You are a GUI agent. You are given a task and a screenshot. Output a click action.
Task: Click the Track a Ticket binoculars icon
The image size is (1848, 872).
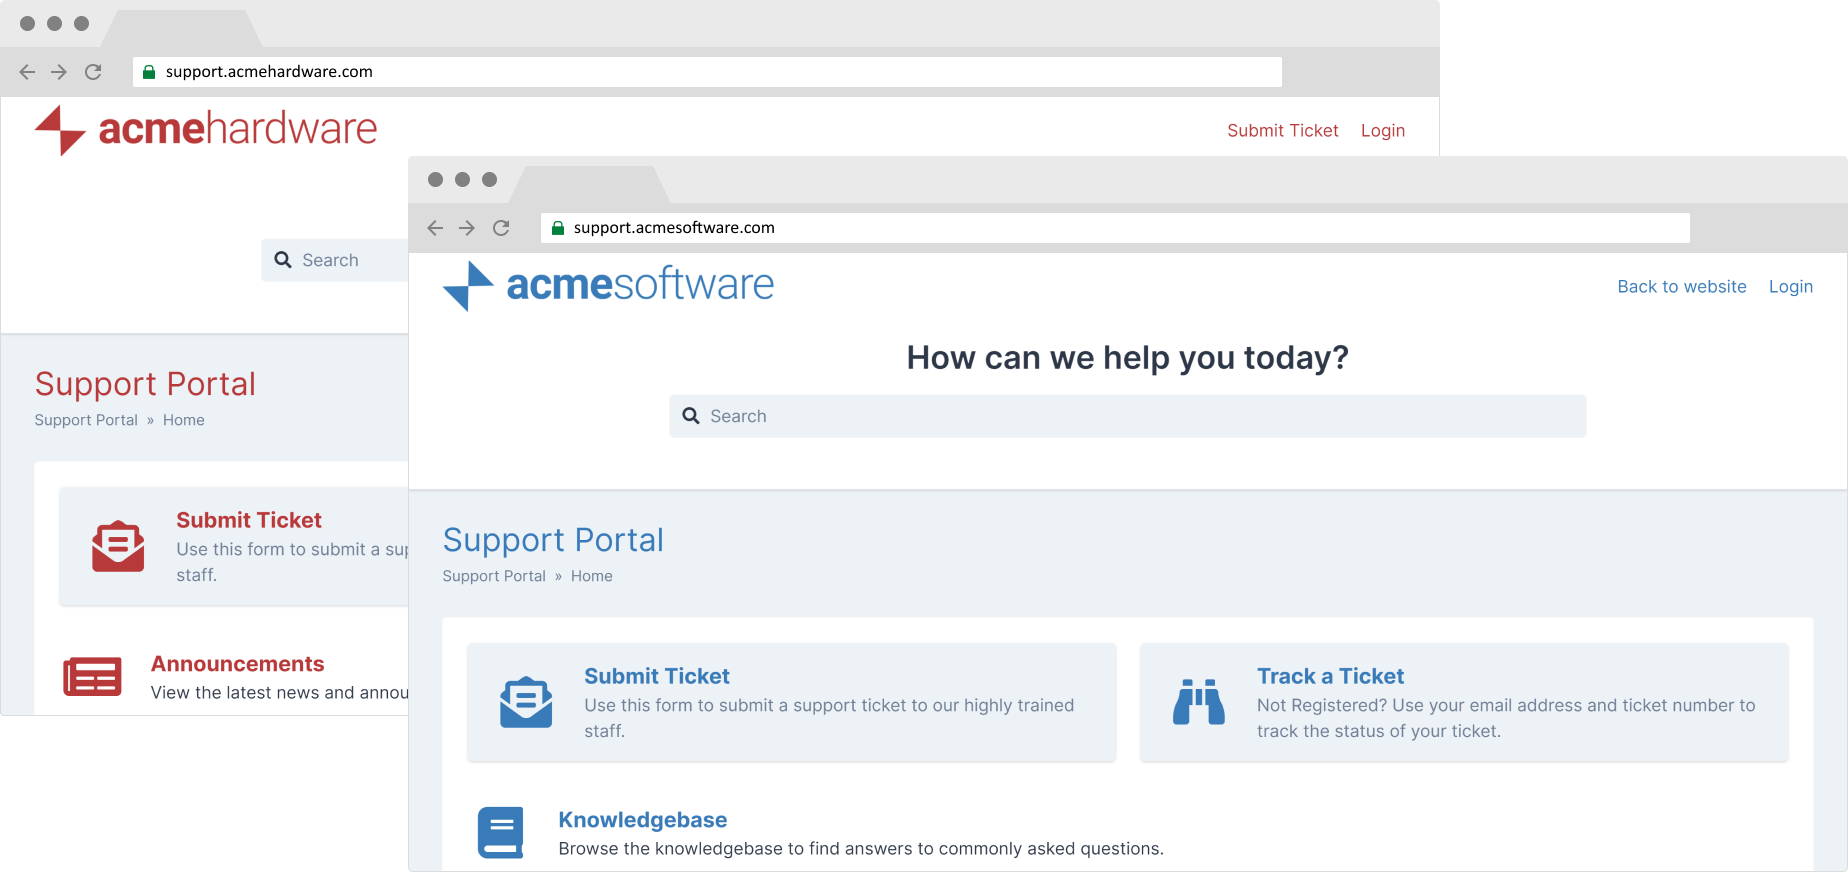click(x=1198, y=702)
